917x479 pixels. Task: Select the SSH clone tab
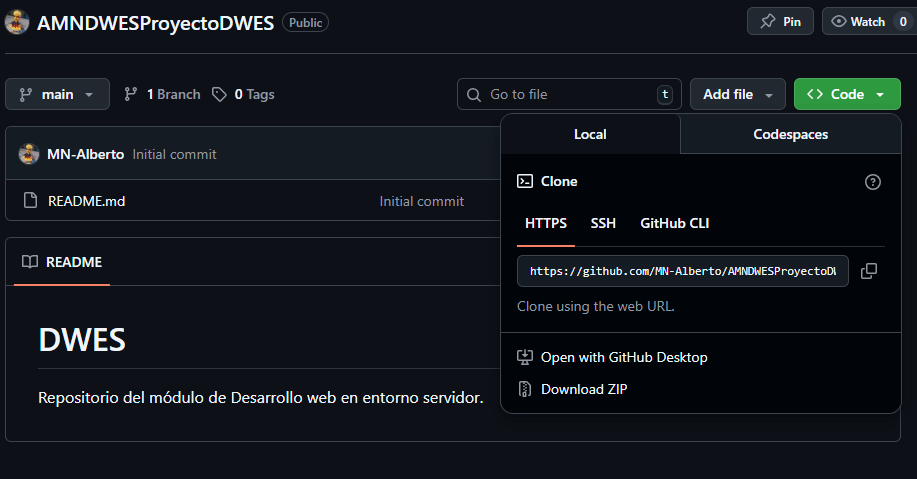click(x=603, y=223)
